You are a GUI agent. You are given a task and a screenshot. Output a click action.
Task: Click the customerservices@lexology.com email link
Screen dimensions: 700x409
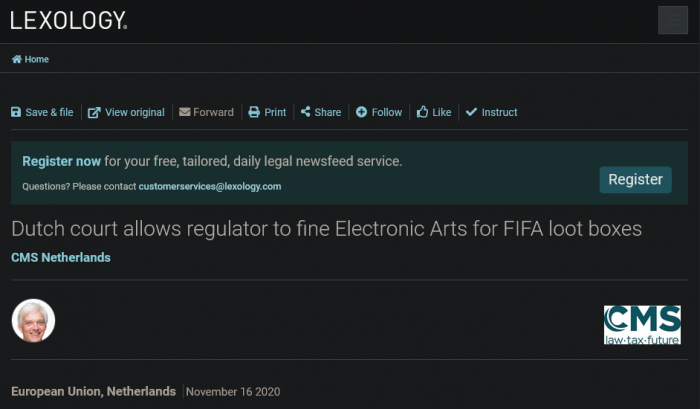coord(209,186)
